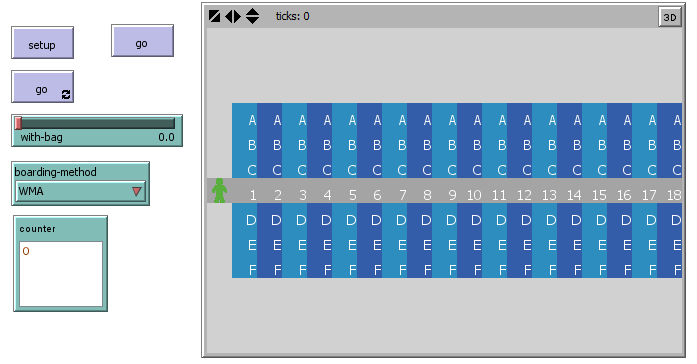Image resolution: width=697 pixels, height=364 pixels.
Task: Start the forever go button with loop icon
Action: [42, 87]
